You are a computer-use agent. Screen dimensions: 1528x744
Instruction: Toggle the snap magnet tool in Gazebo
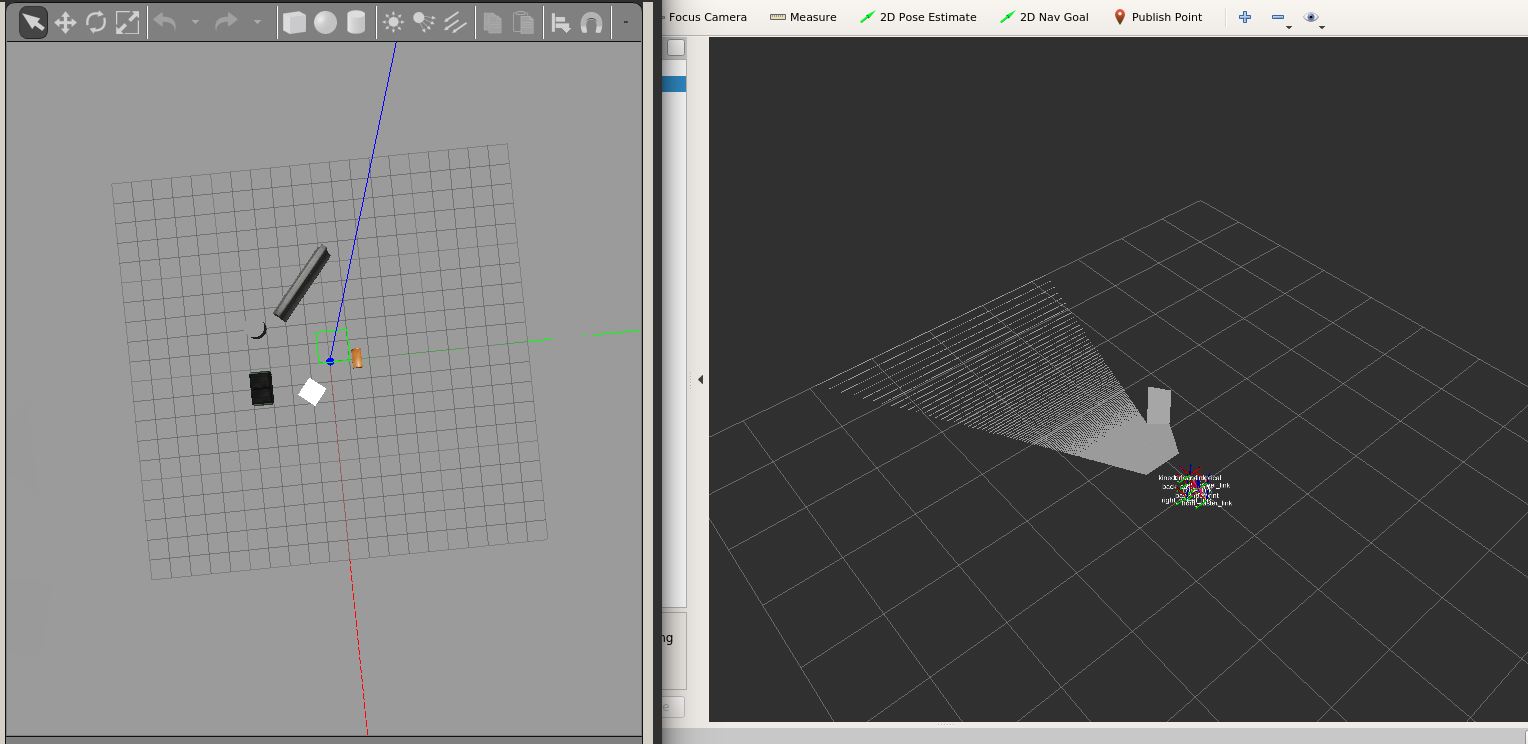[592, 22]
